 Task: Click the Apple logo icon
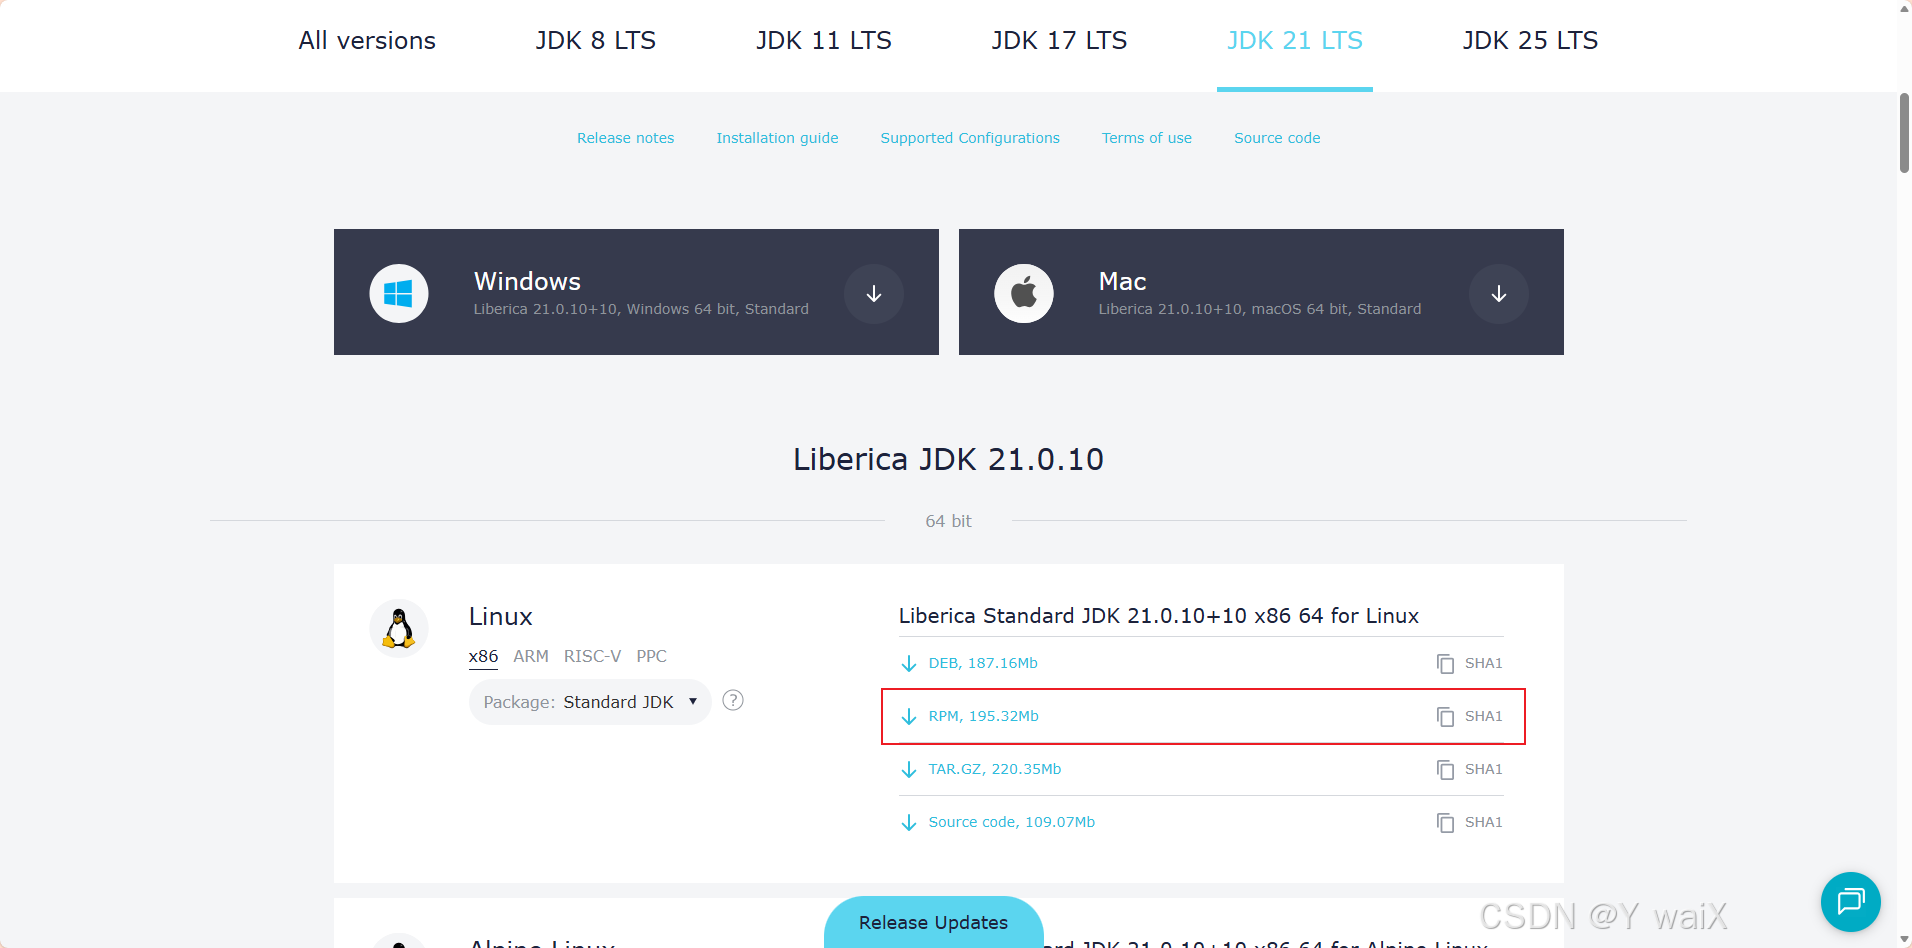[x=1024, y=293]
